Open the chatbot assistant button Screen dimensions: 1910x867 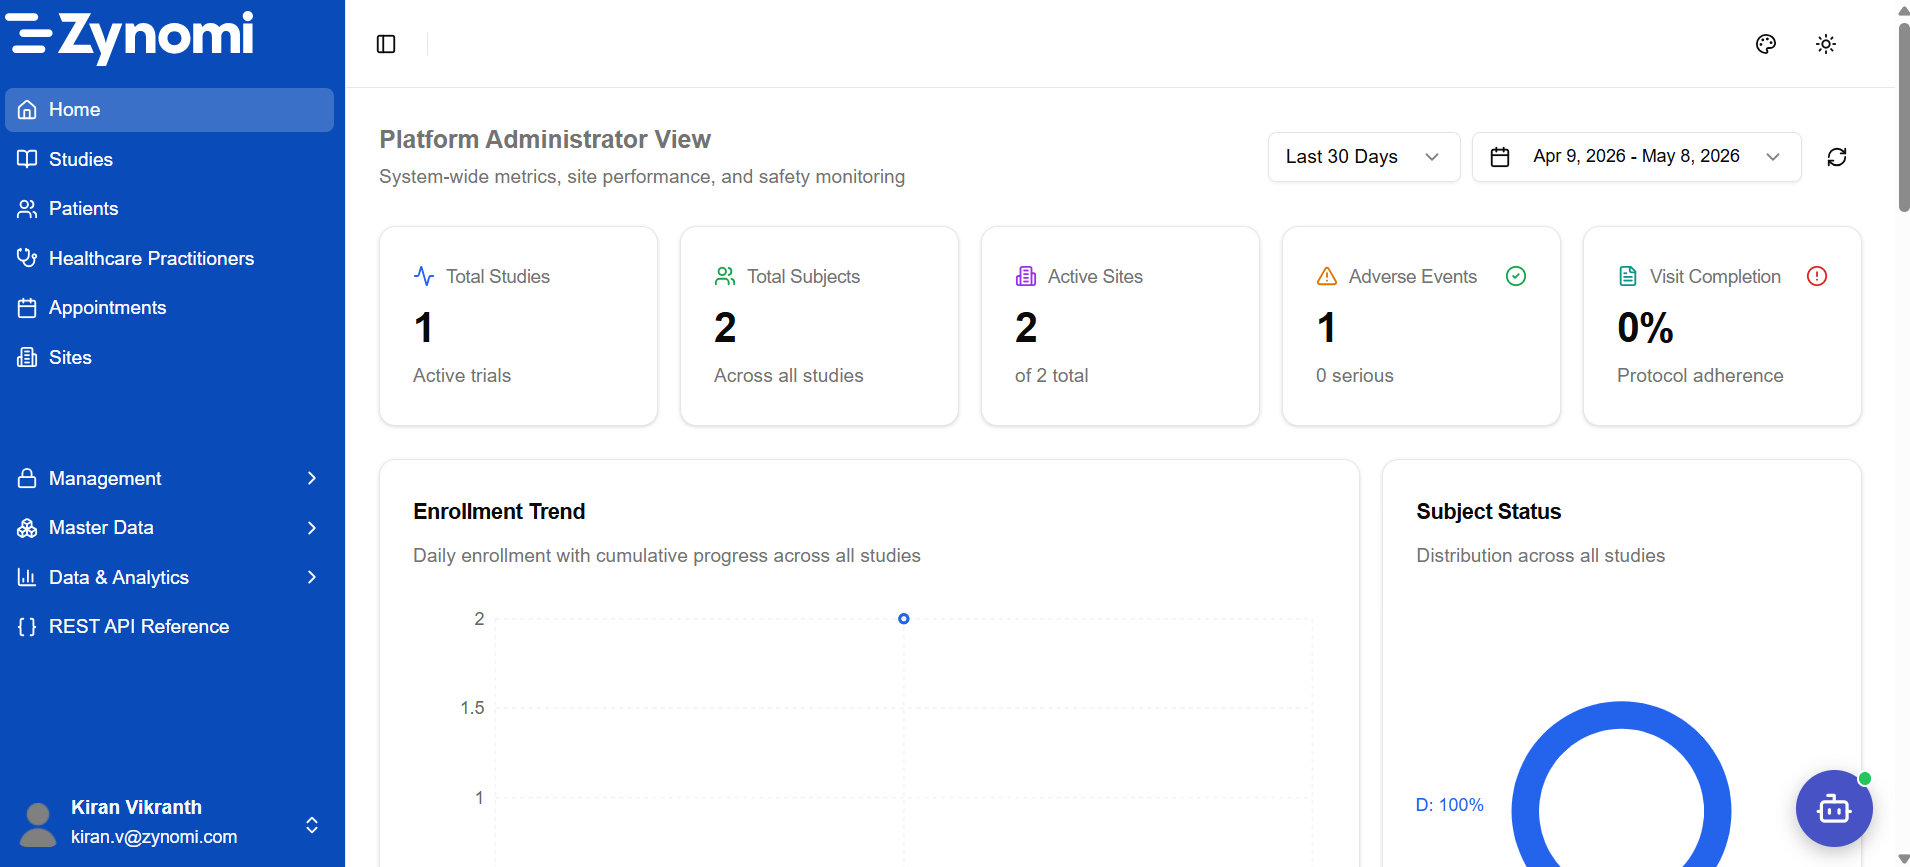pos(1834,808)
